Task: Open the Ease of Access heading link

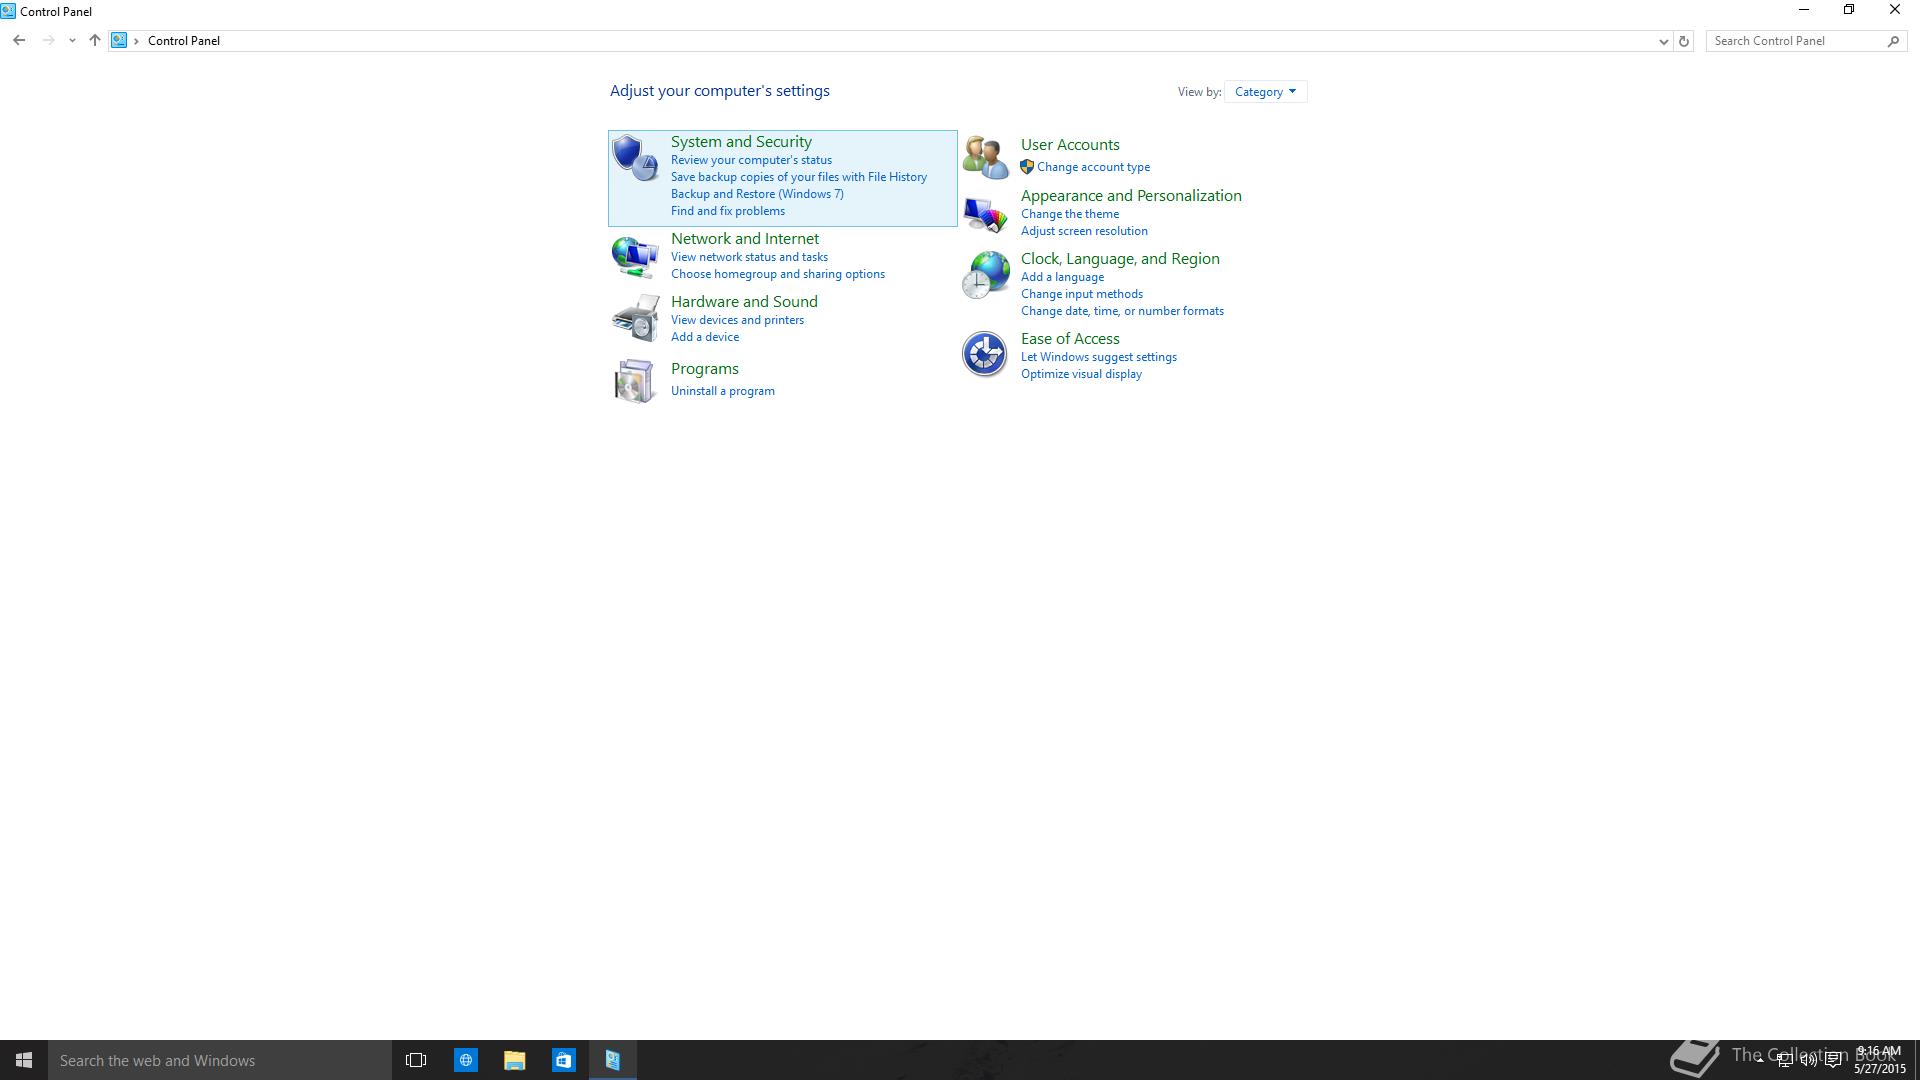Action: point(1070,339)
